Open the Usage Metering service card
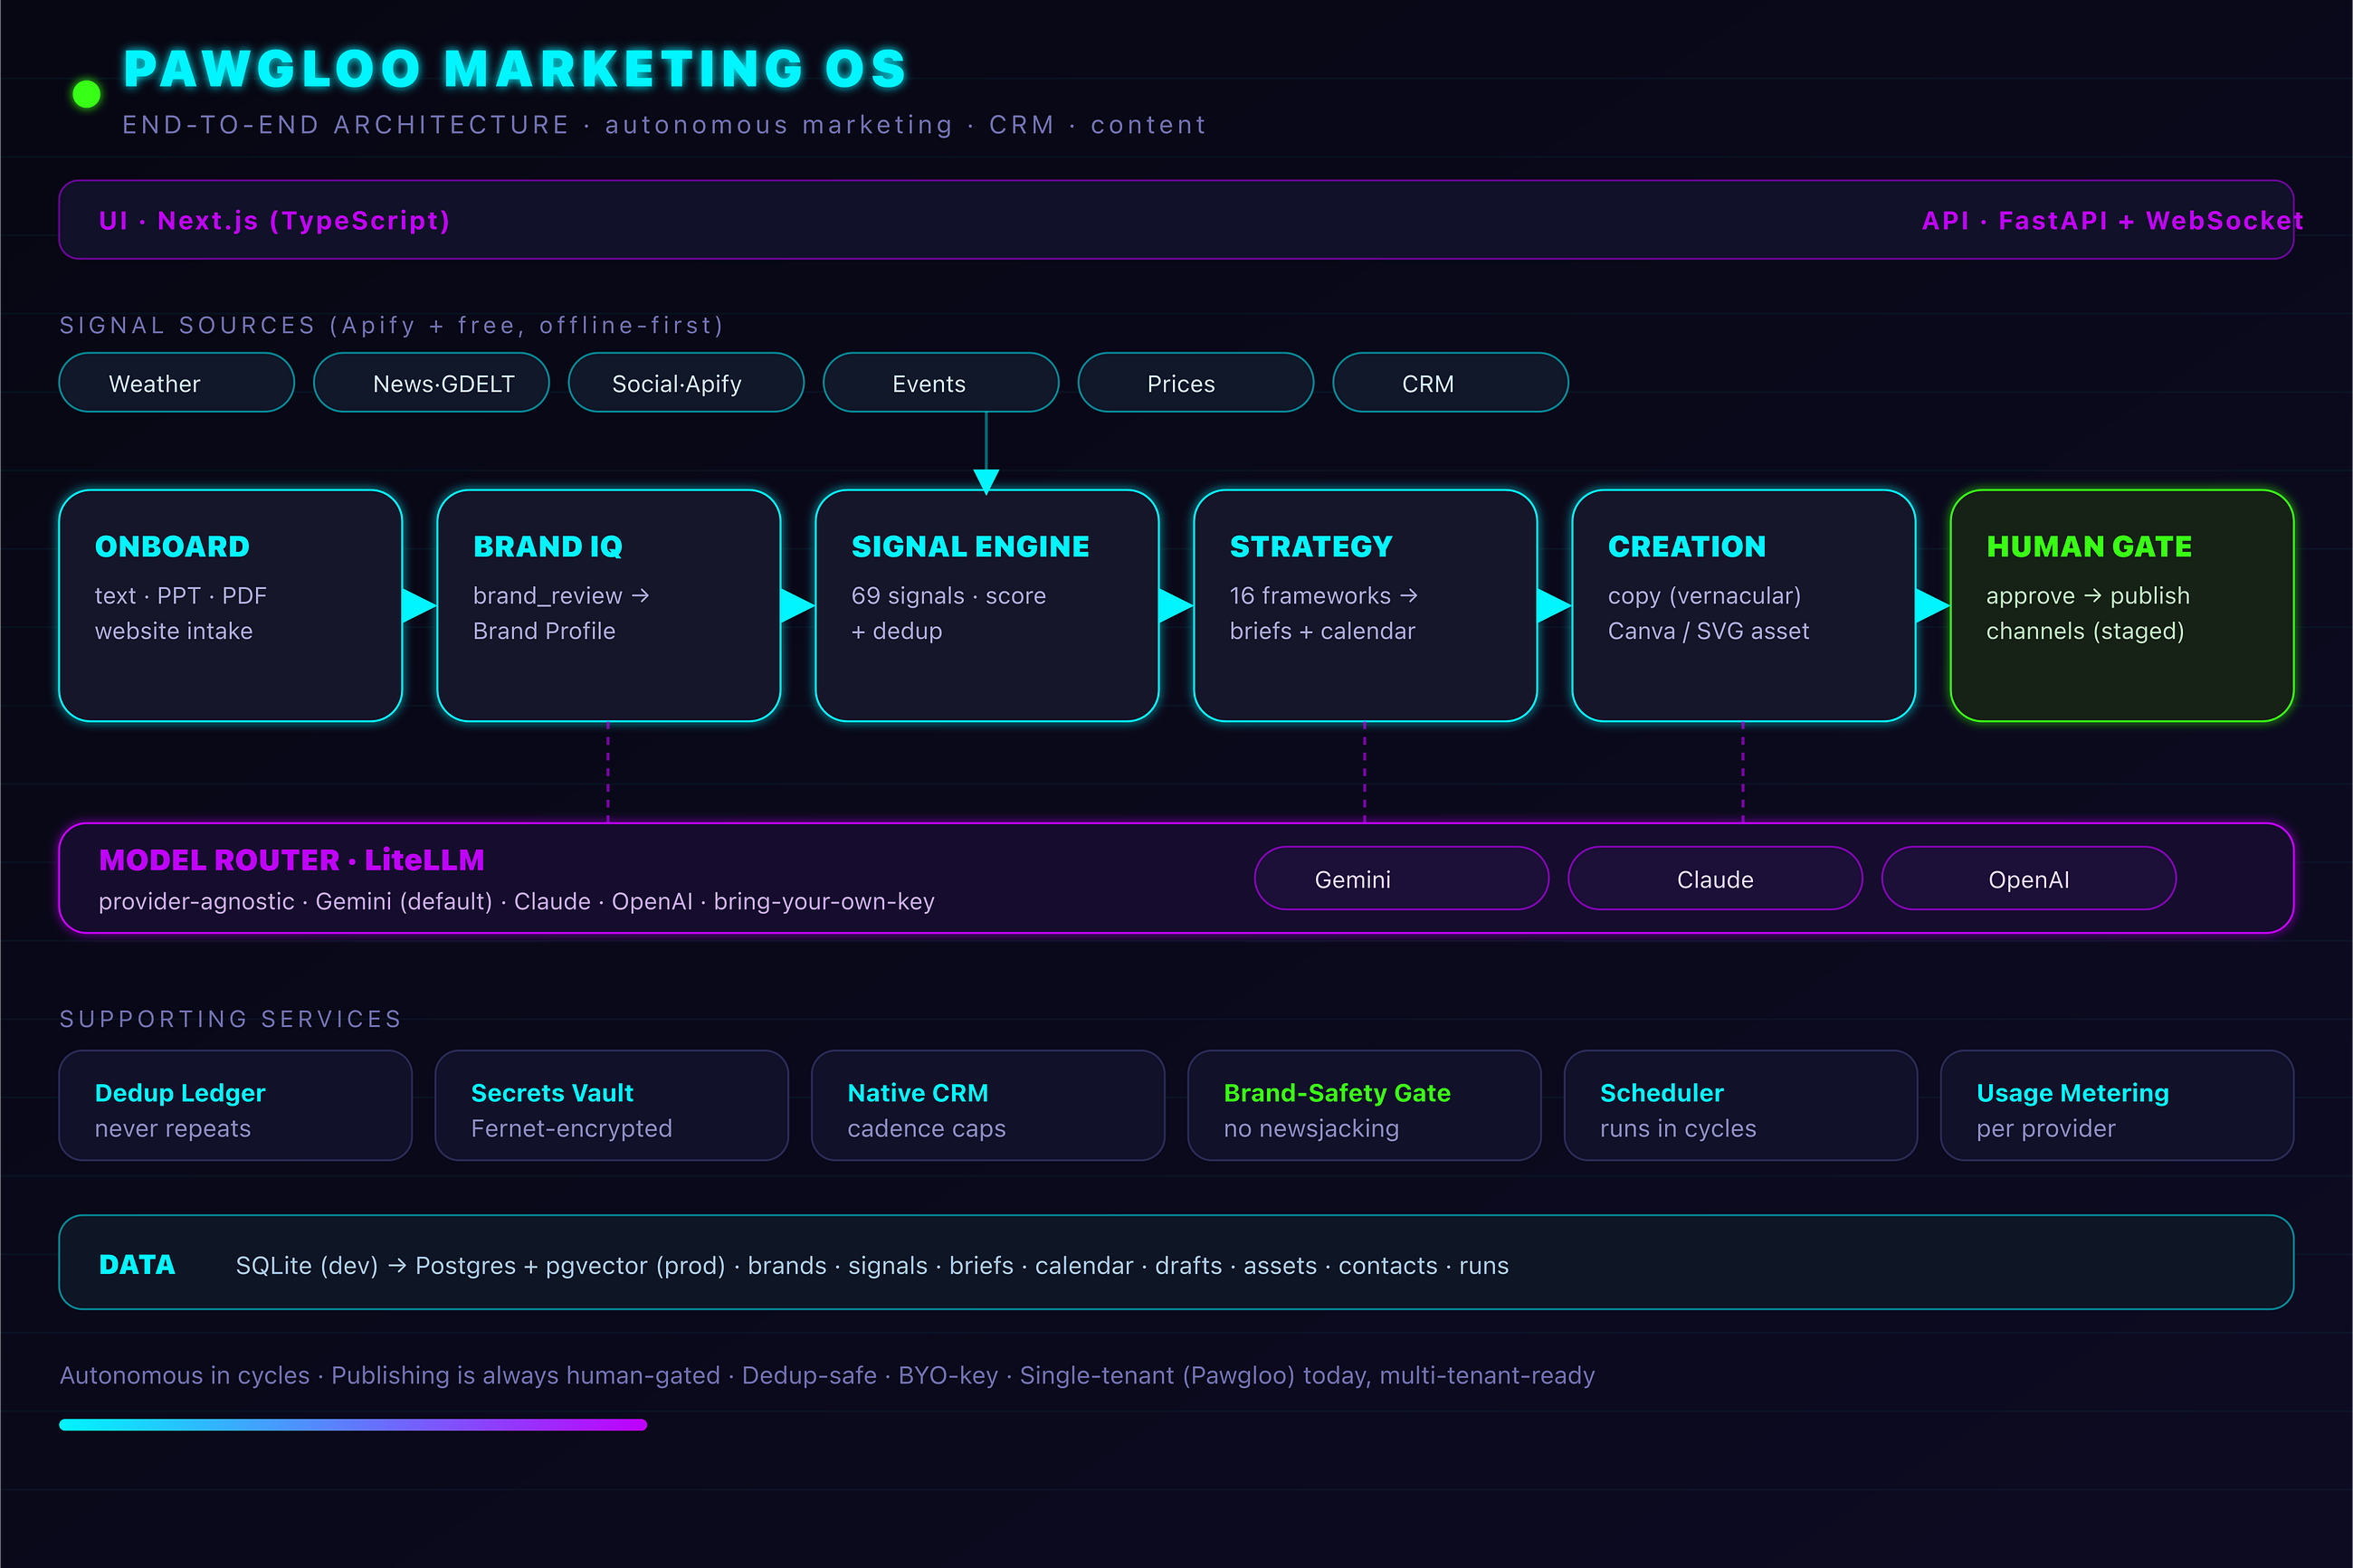The image size is (2353, 1568). [x=2117, y=1105]
